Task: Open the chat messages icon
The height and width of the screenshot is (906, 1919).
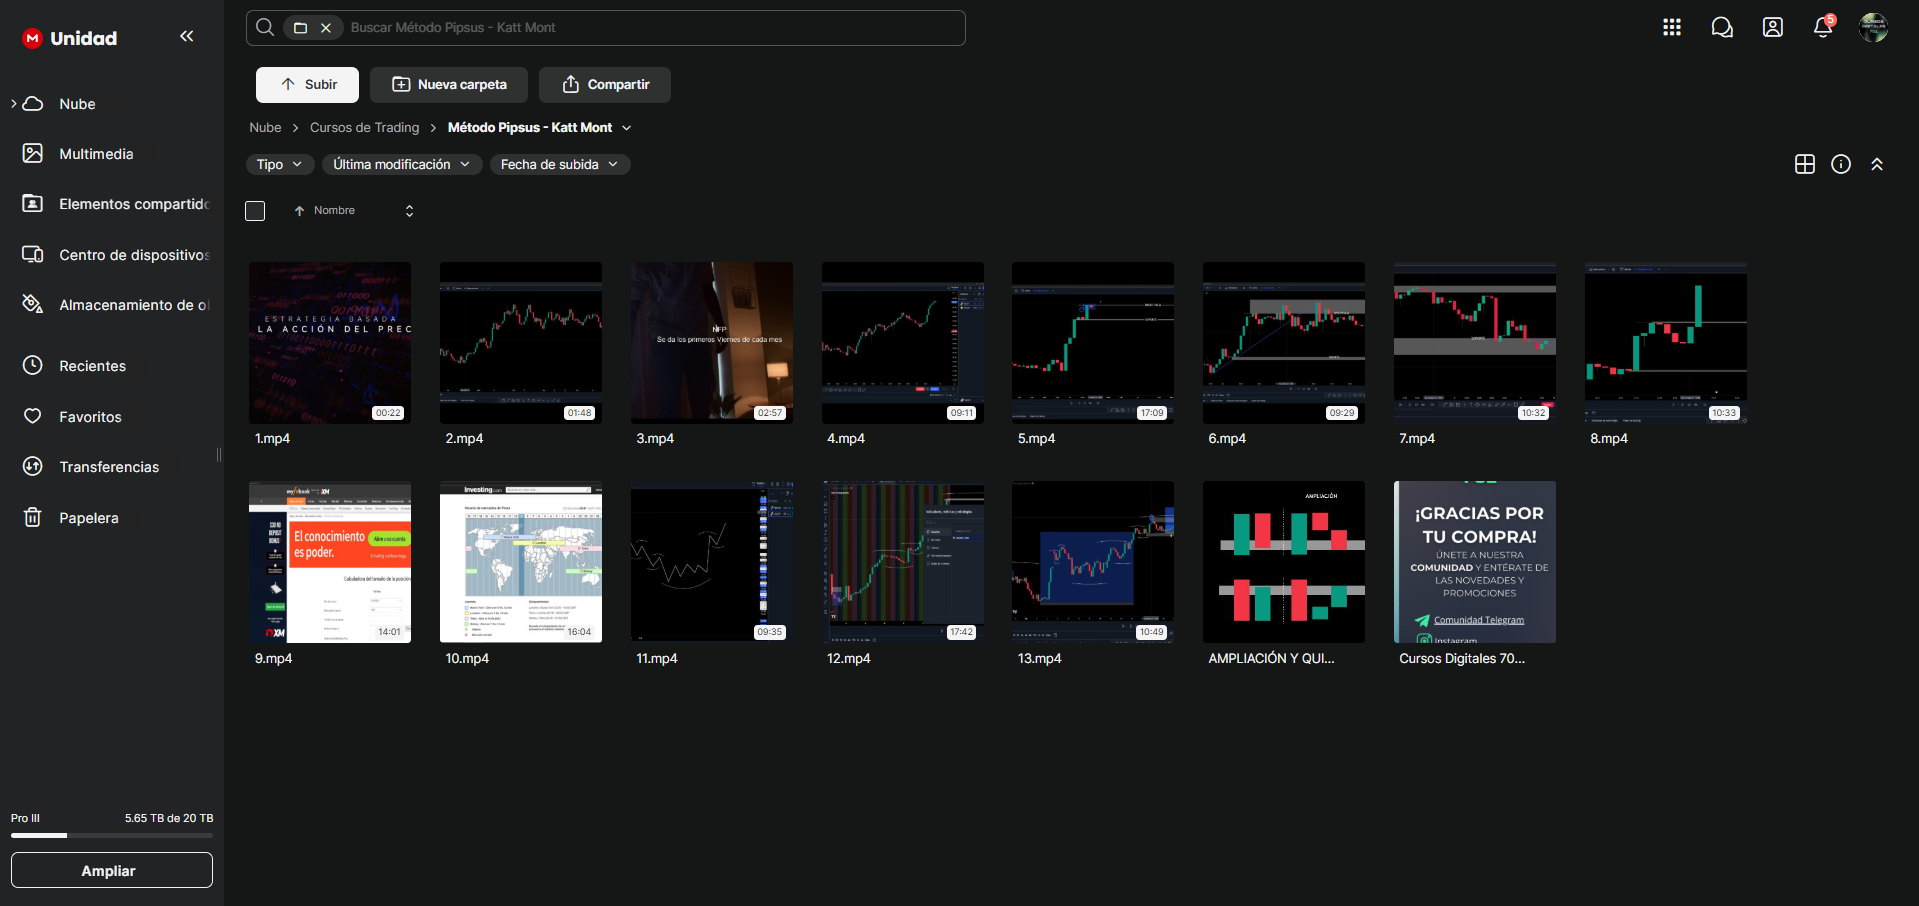Action: [1721, 28]
